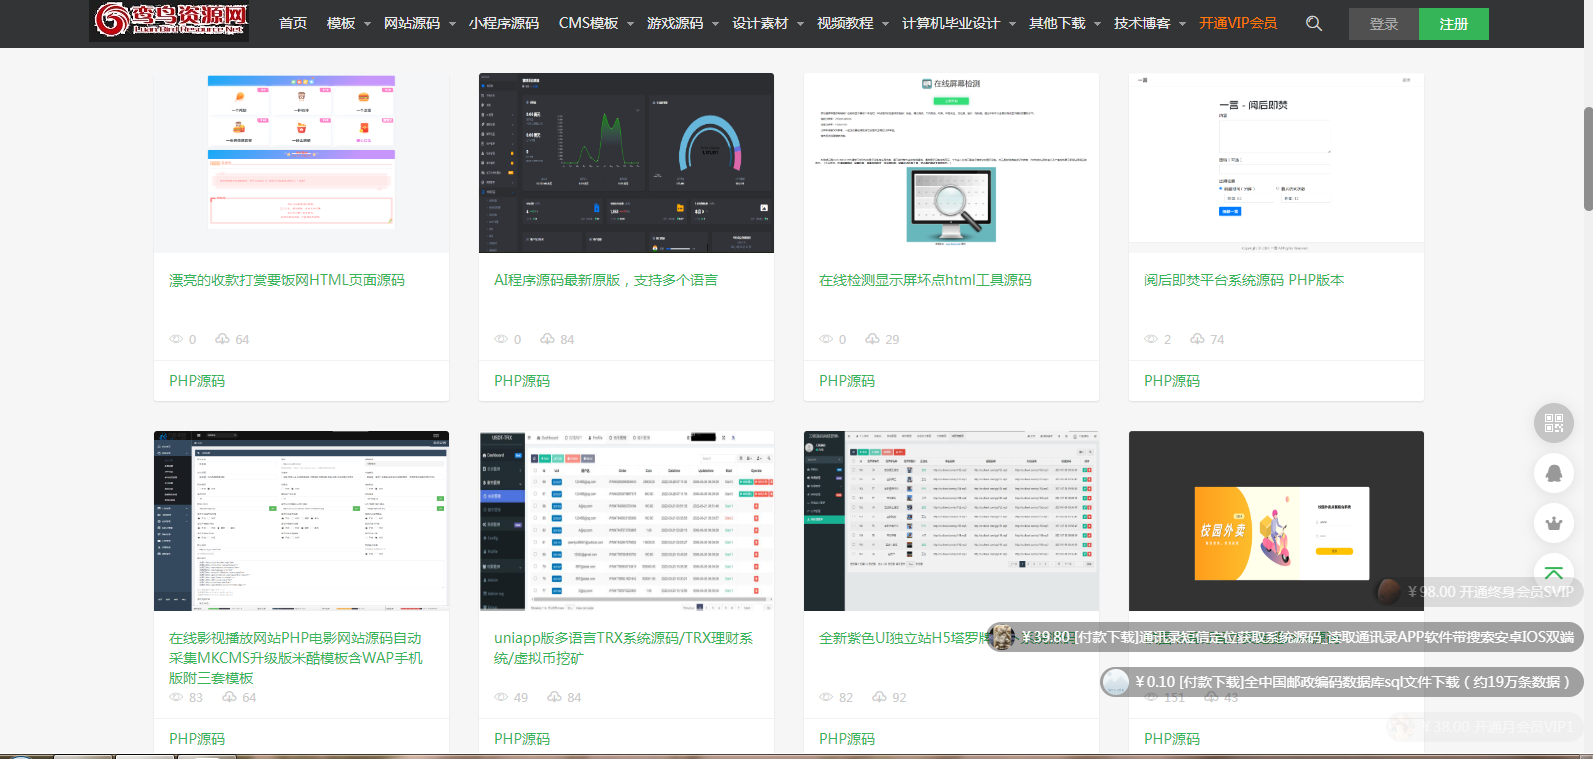The height and width of the screenshot is (759, 1593).
Task: Click download icon under 在线检测显示屏坏点 card
Action: (872, 339)
